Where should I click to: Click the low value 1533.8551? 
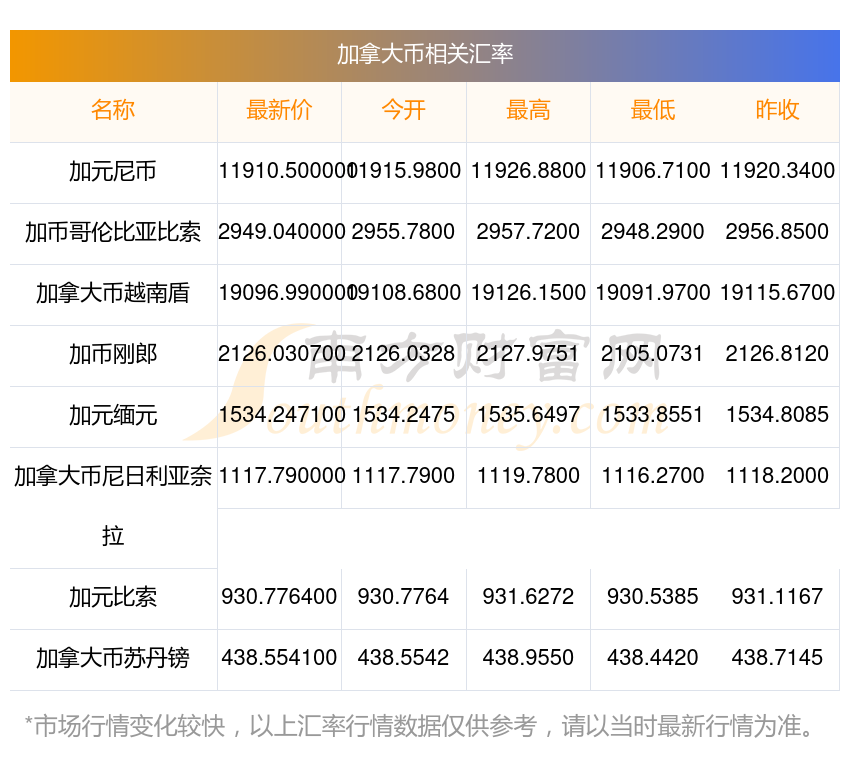(x=653, y=415)
